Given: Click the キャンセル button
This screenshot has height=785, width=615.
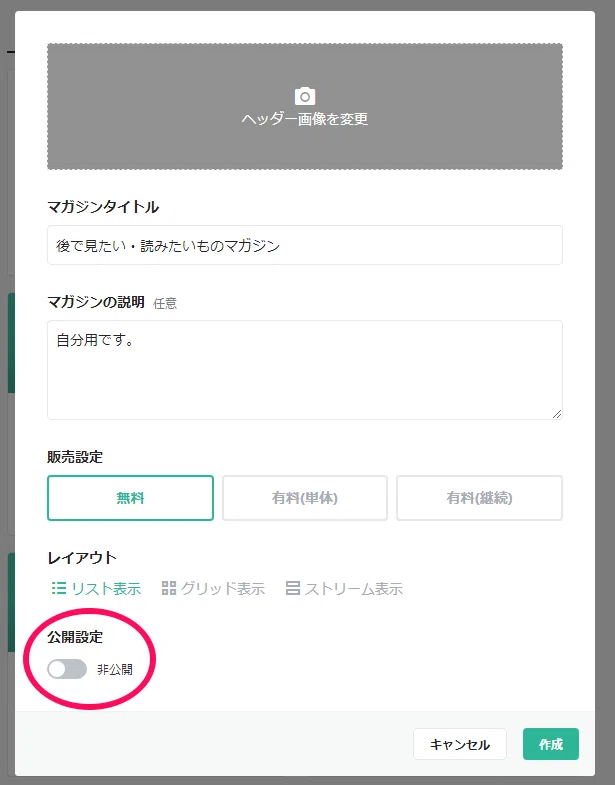Looking at the screenshot, I should click(x=460, y=744).
